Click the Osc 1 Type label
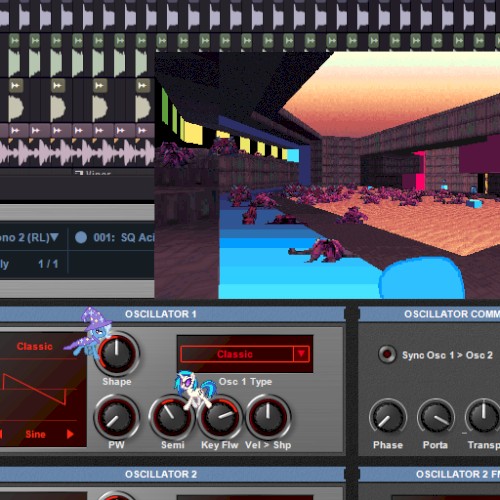Viewport: 500px width, 500px height. pyautogui.click(x=245, y=382)
